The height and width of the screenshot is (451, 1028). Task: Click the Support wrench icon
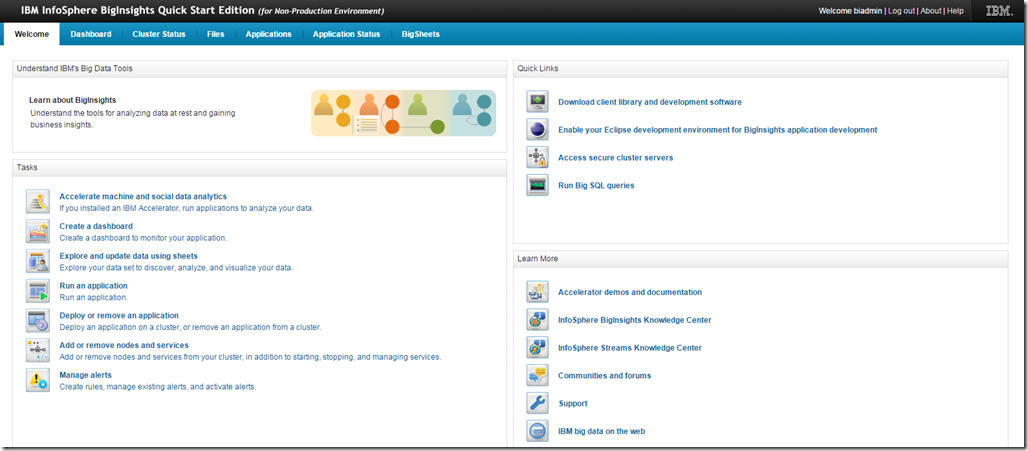tap(538, 404)
